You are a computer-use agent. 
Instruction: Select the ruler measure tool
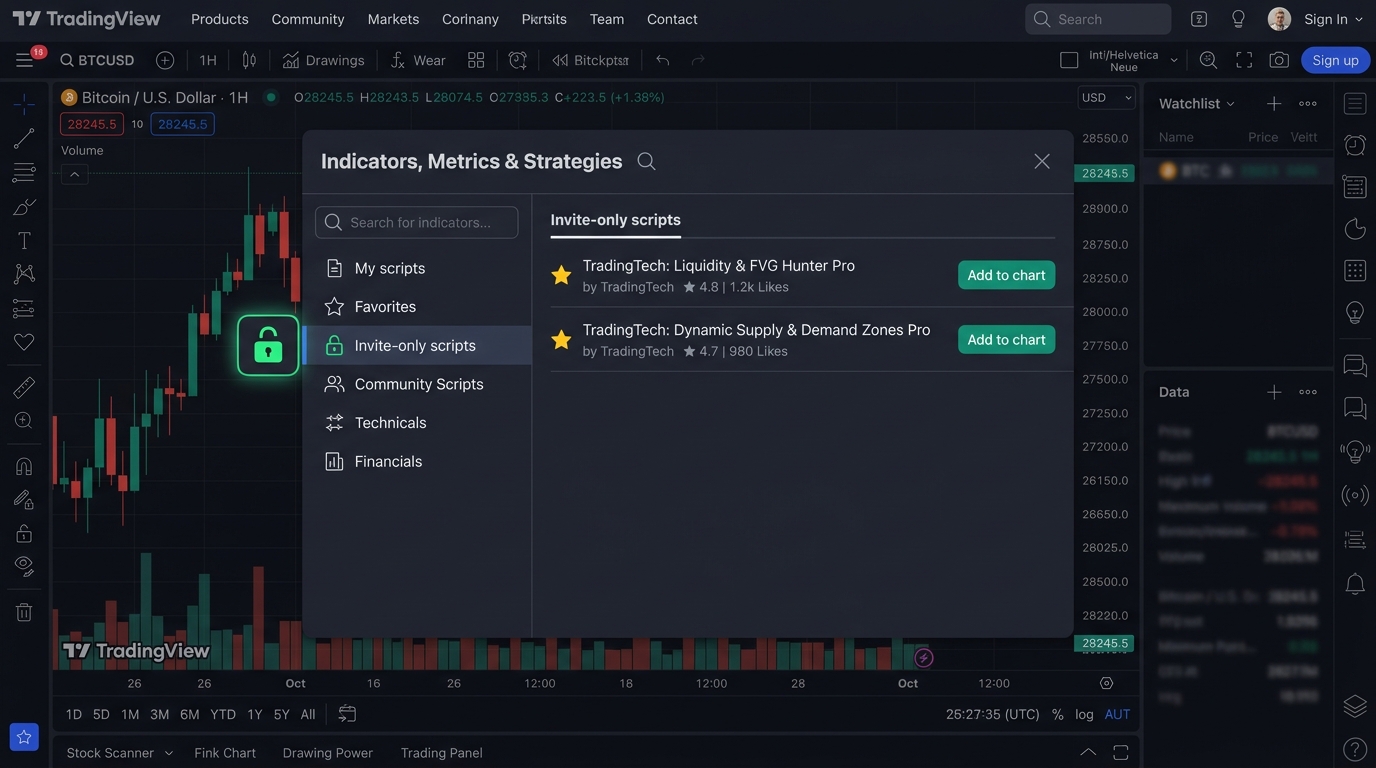coord(24,387)
